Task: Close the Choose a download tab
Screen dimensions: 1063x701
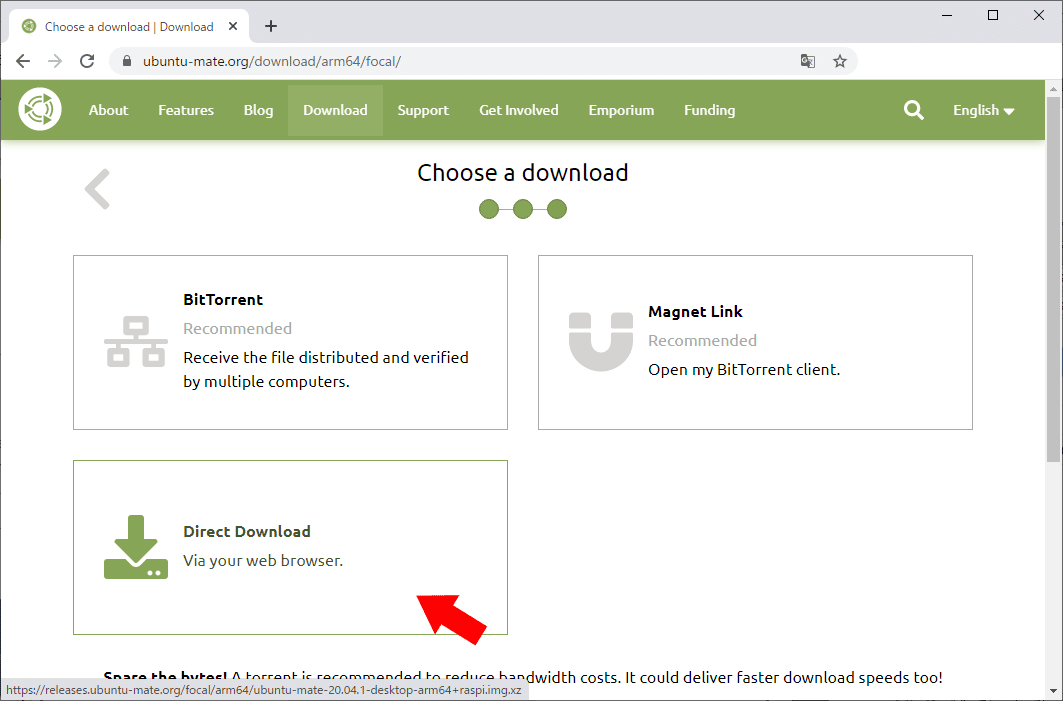Action: pyautogui.click(x=233, y=26)
